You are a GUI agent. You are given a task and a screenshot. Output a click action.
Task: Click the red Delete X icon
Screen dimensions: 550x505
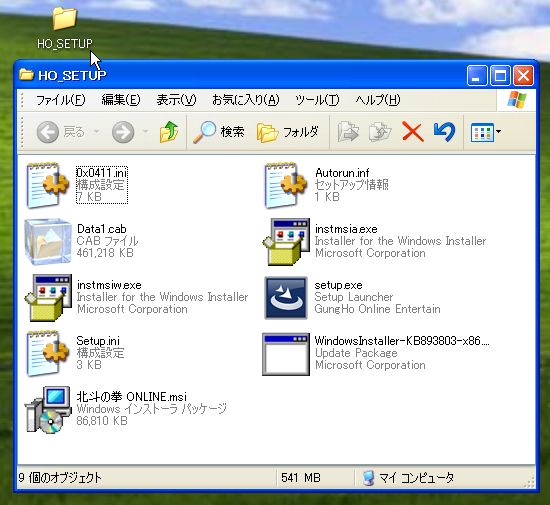click(x=412, y=132)
